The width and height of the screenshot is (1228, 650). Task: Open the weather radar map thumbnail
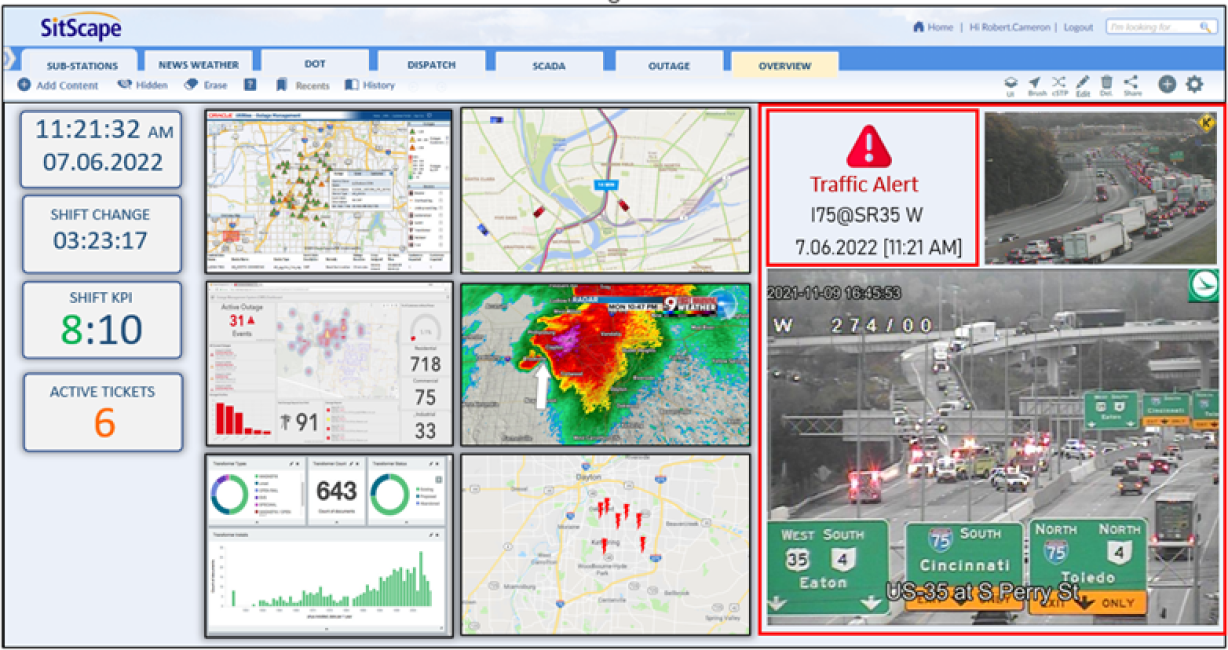605,364
